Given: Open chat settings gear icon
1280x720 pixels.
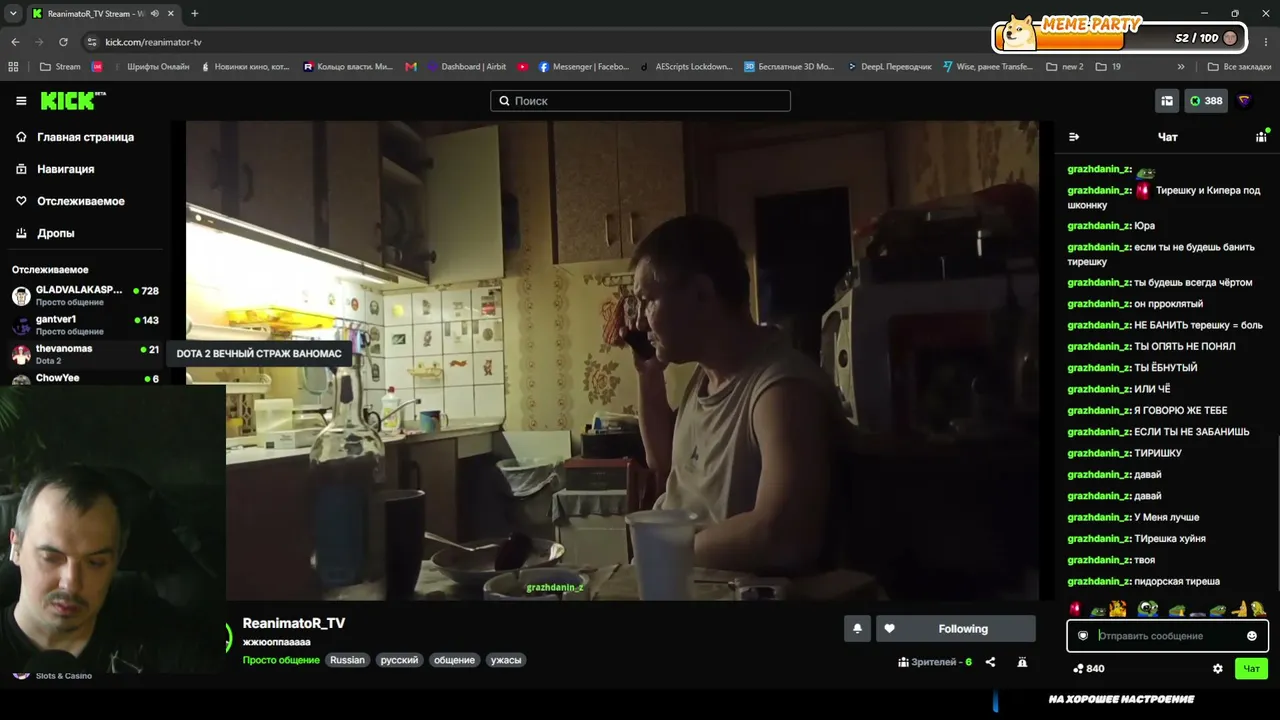Looking at the screenshot, I should 1218,669.
